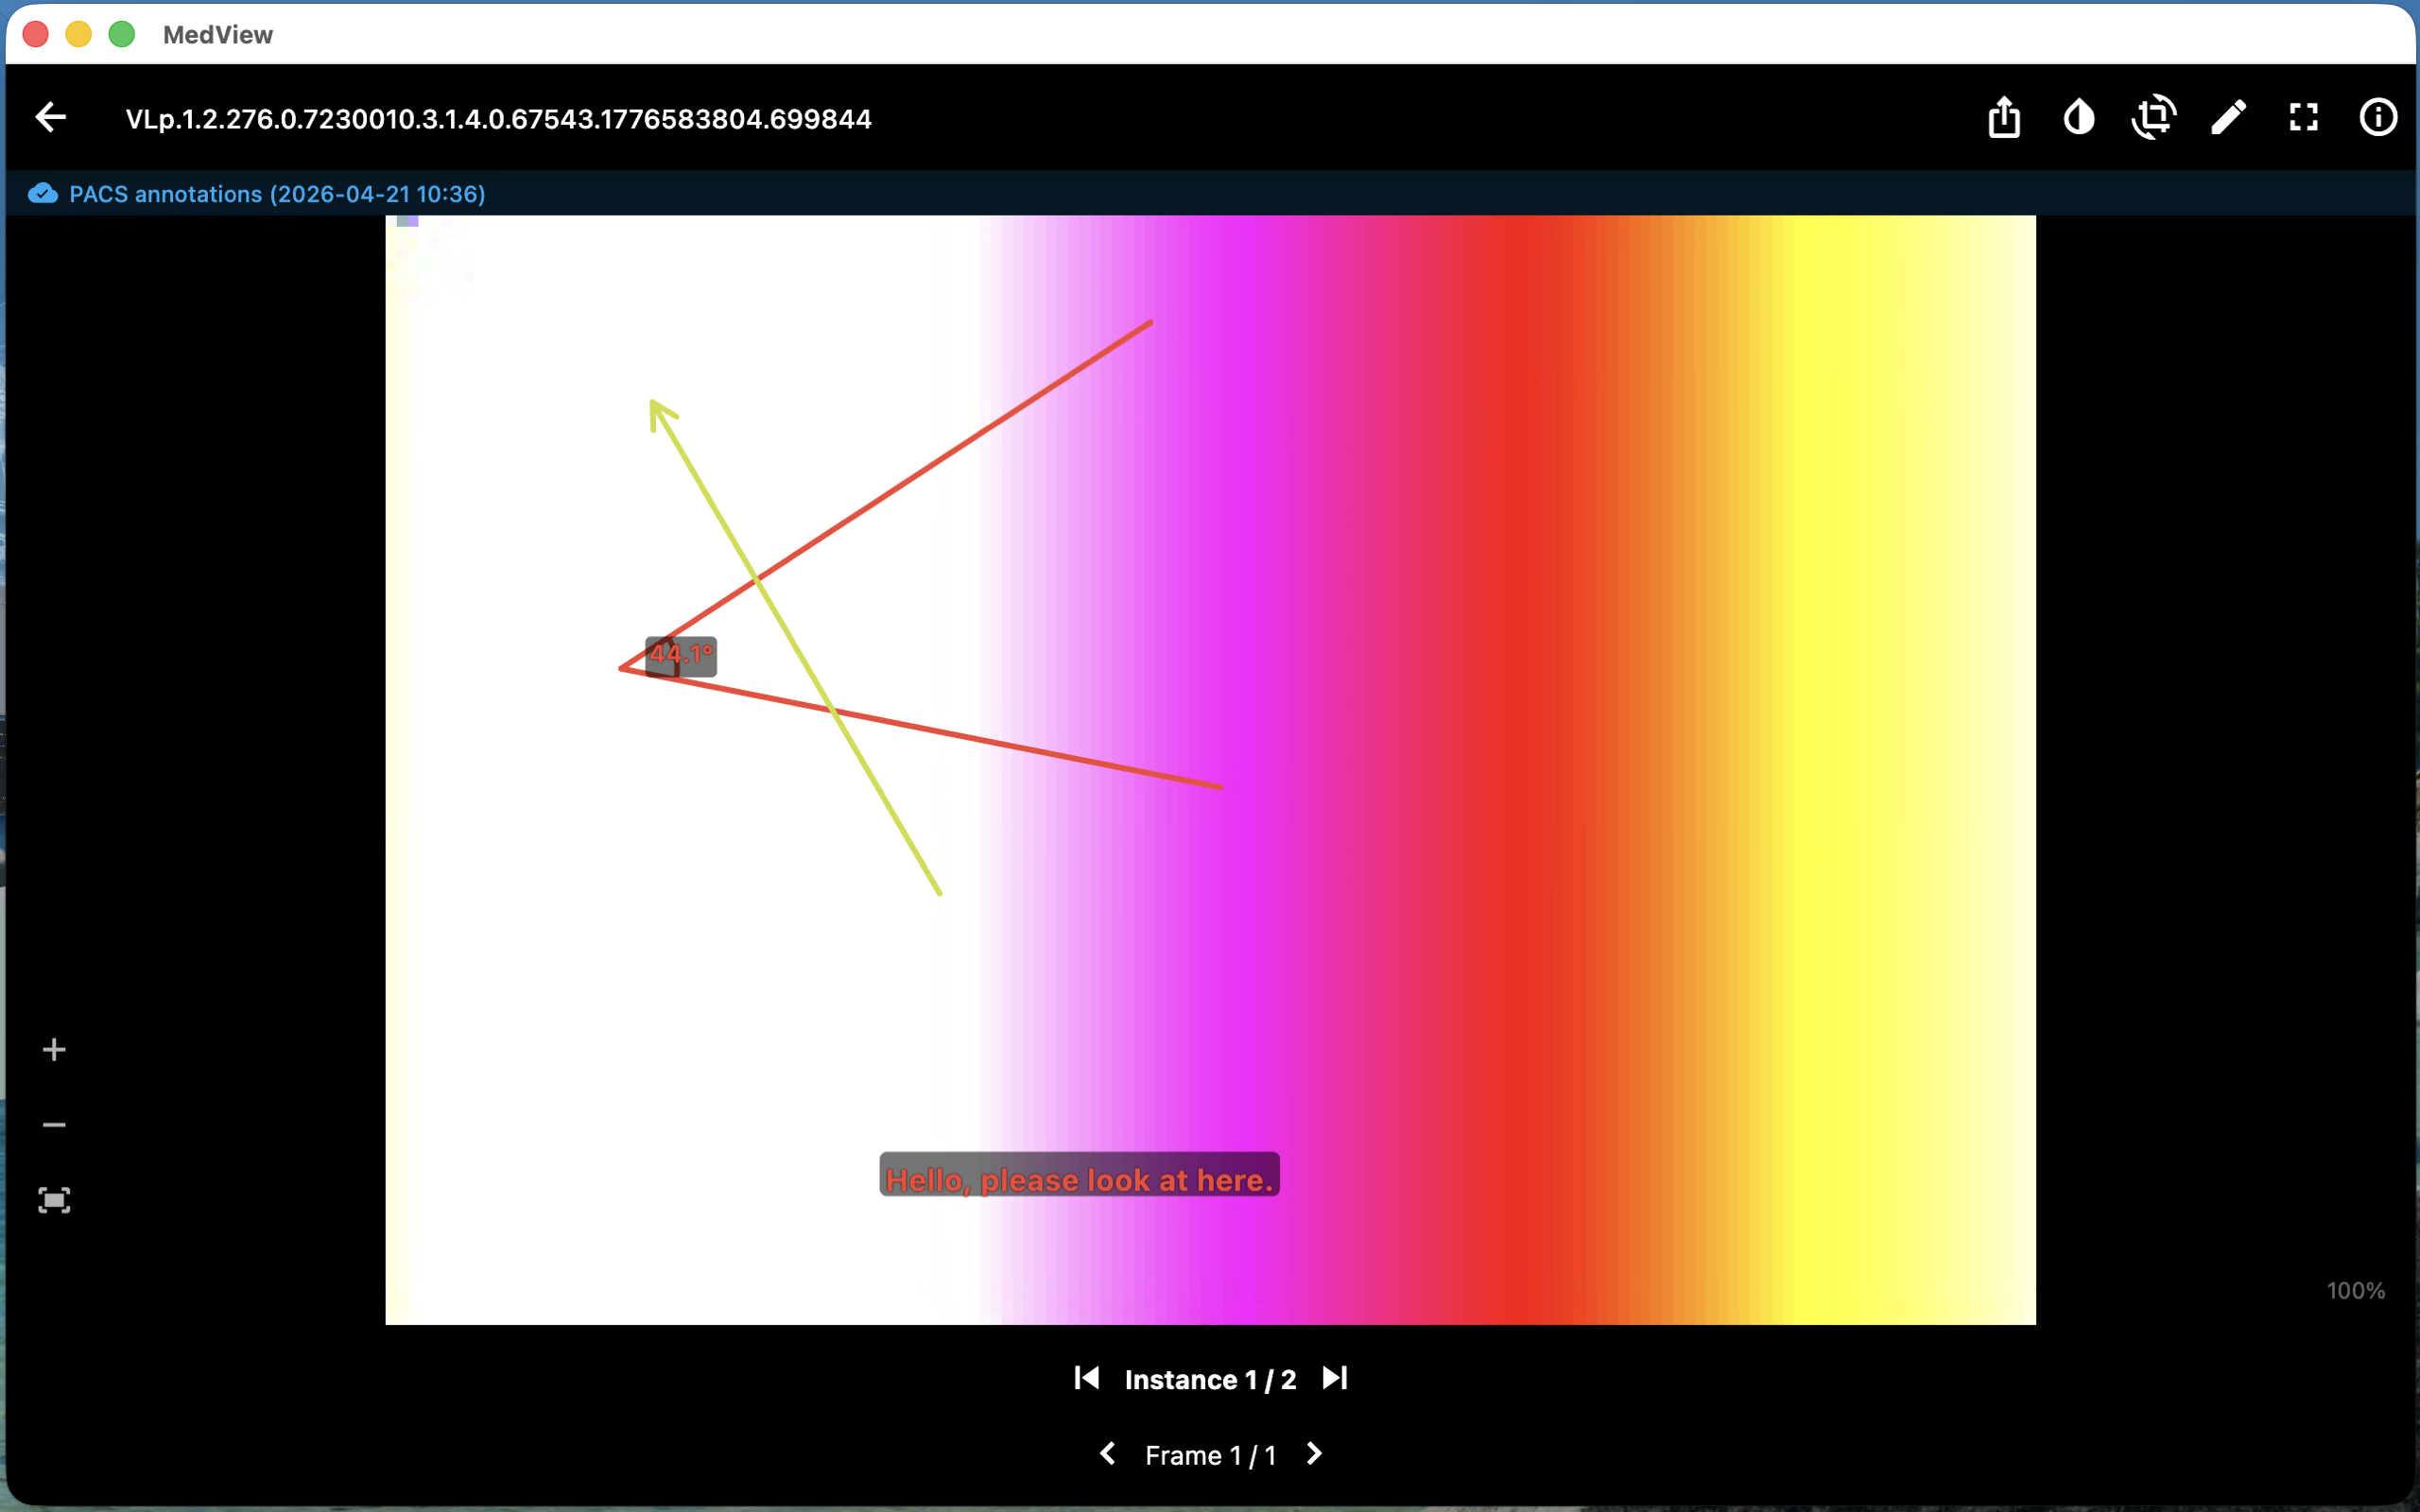The image size is (2420, 1512).
Task: Select the 44.1° angle label
Action: (x=681, y=656)
